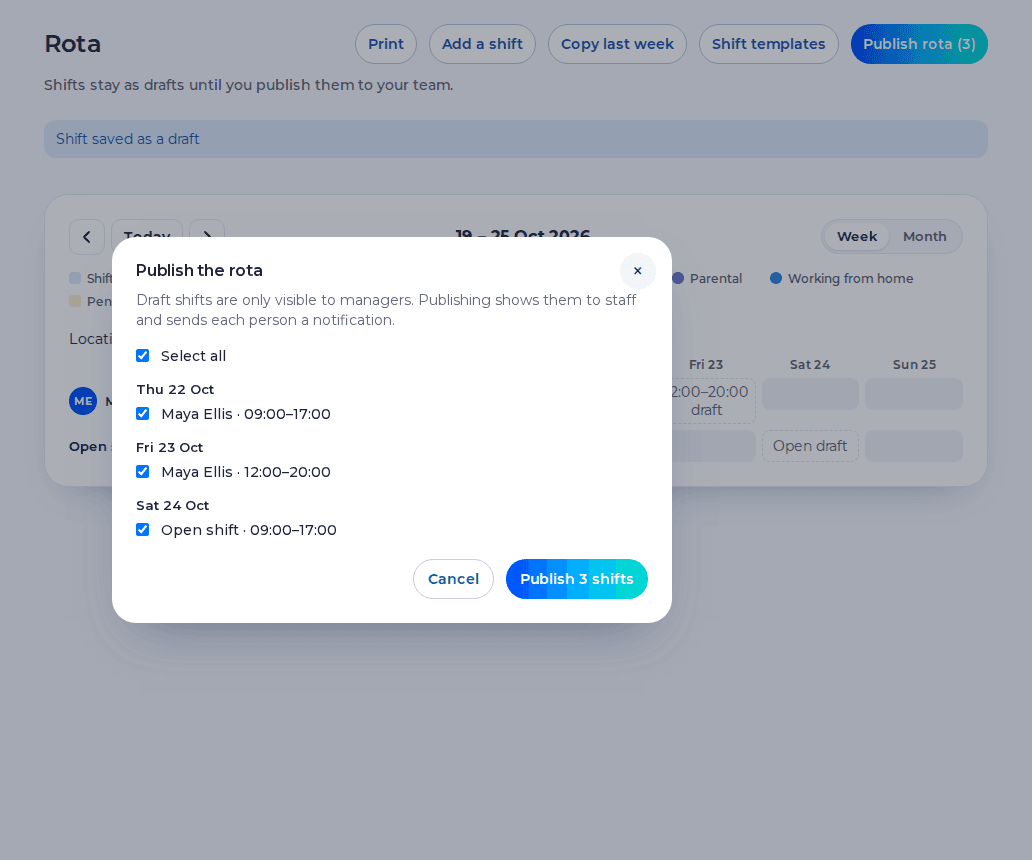This screenshot has height=860, width=1032.
Task: Confirm with Publish 3 shifts button
Action: pyautogui.click(x=577, y=579)
